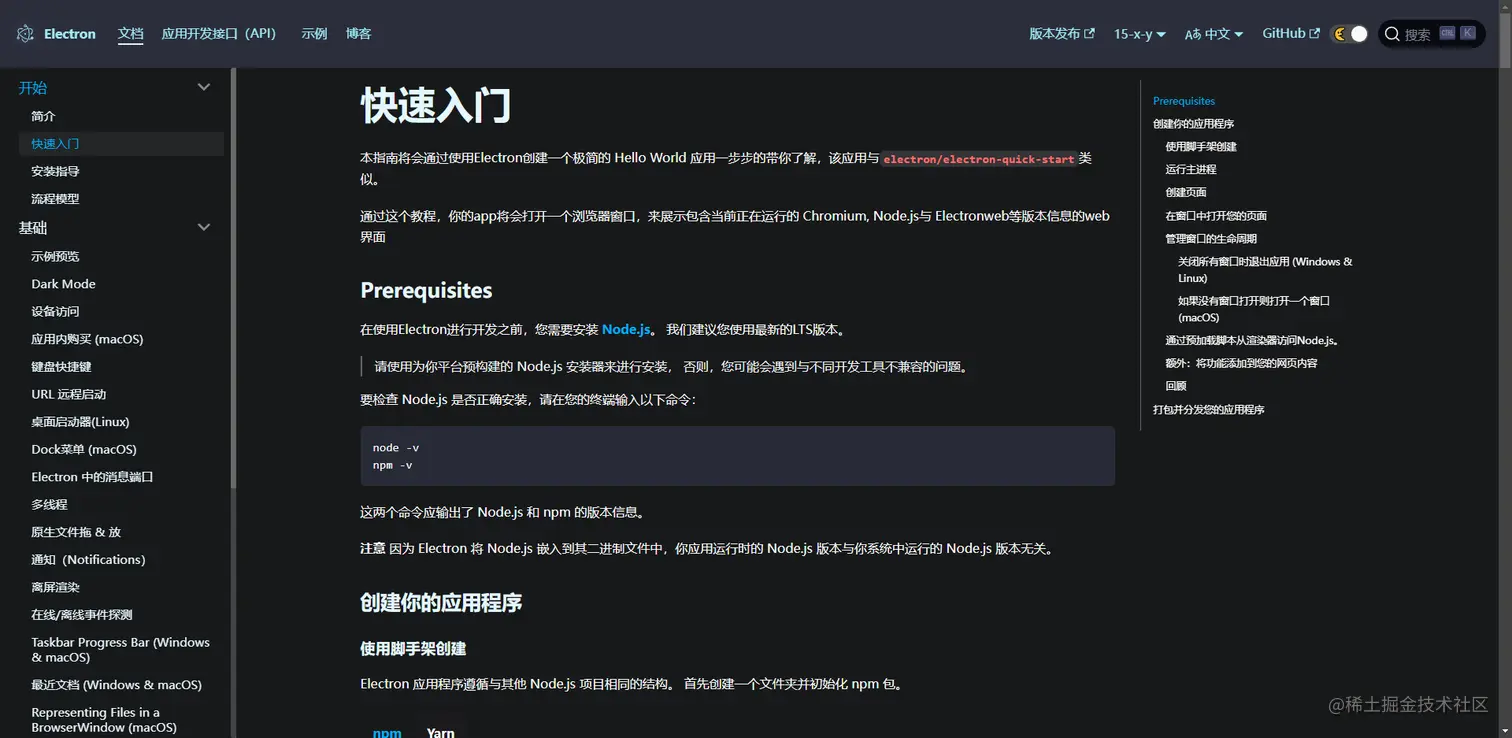
Task: Open Taskbar Progress Bar sidebar page
Action: click(x=121, y=650)
